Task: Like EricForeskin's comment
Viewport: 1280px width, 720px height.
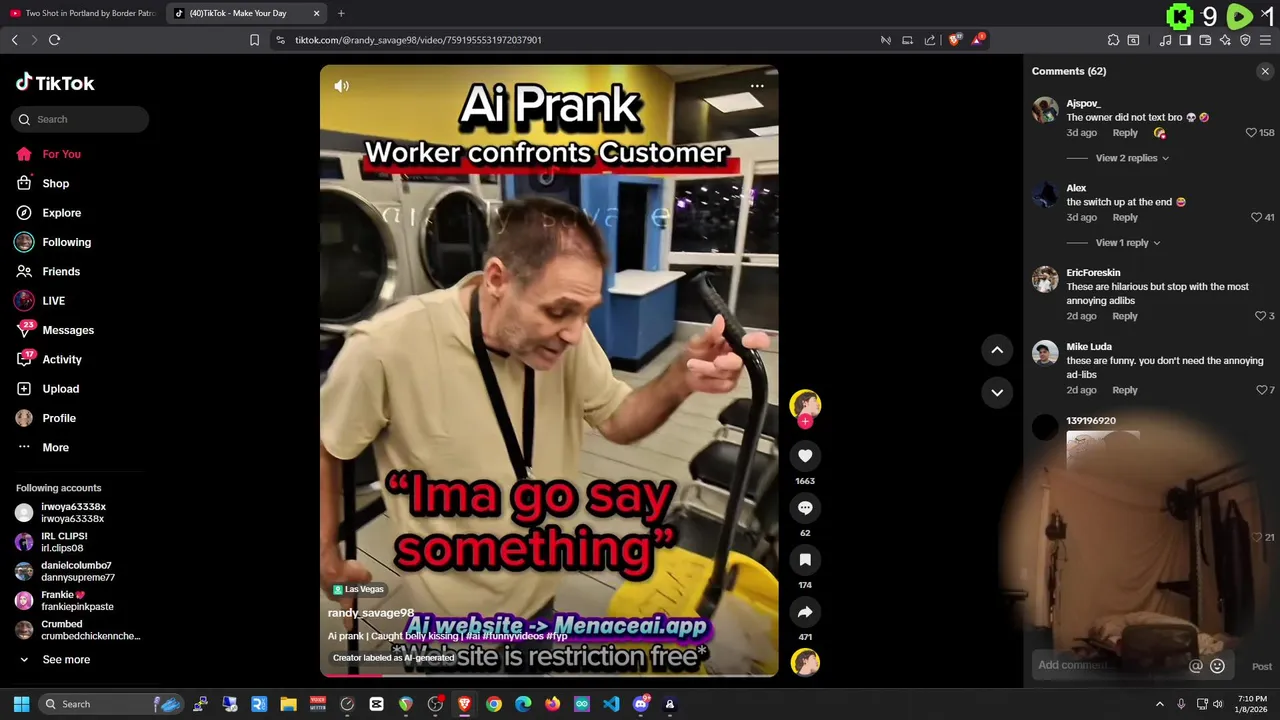Action: 1260,316
